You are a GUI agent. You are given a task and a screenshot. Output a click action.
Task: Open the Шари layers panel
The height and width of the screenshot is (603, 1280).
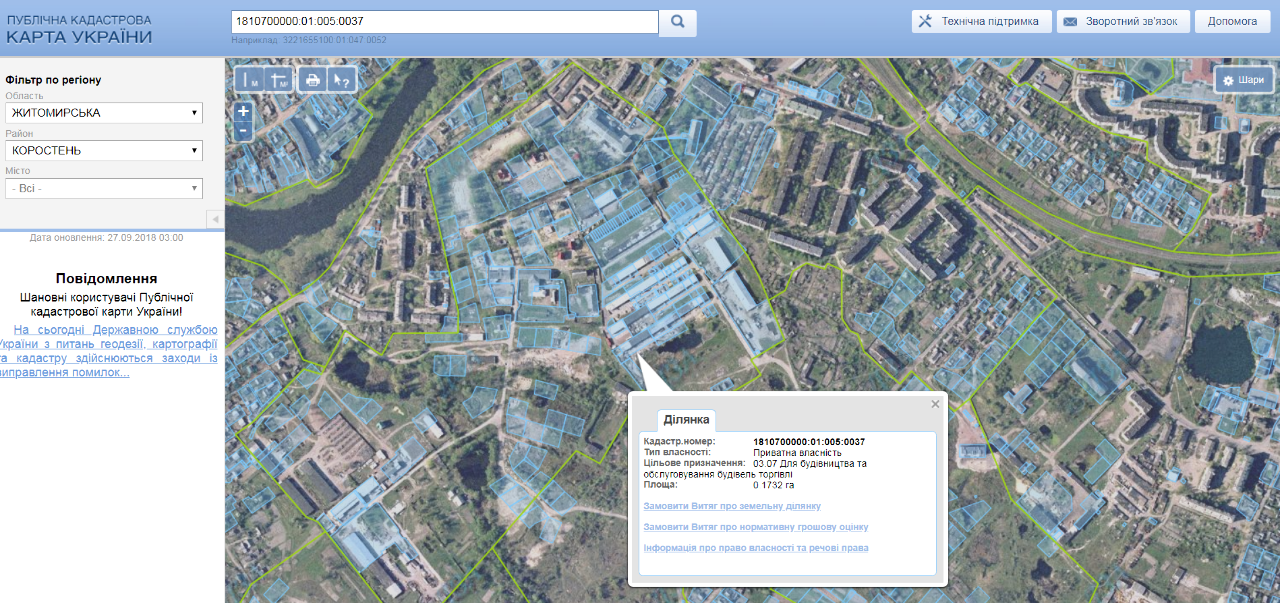point(1244,80)
